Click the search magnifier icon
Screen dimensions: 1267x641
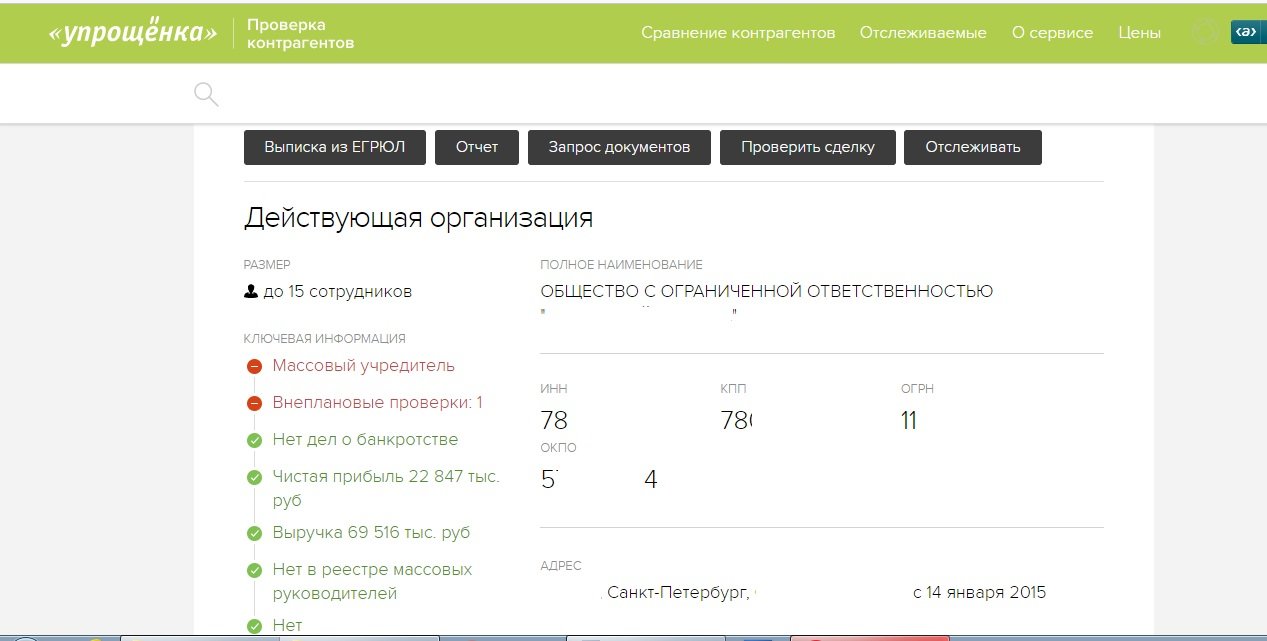205,95
